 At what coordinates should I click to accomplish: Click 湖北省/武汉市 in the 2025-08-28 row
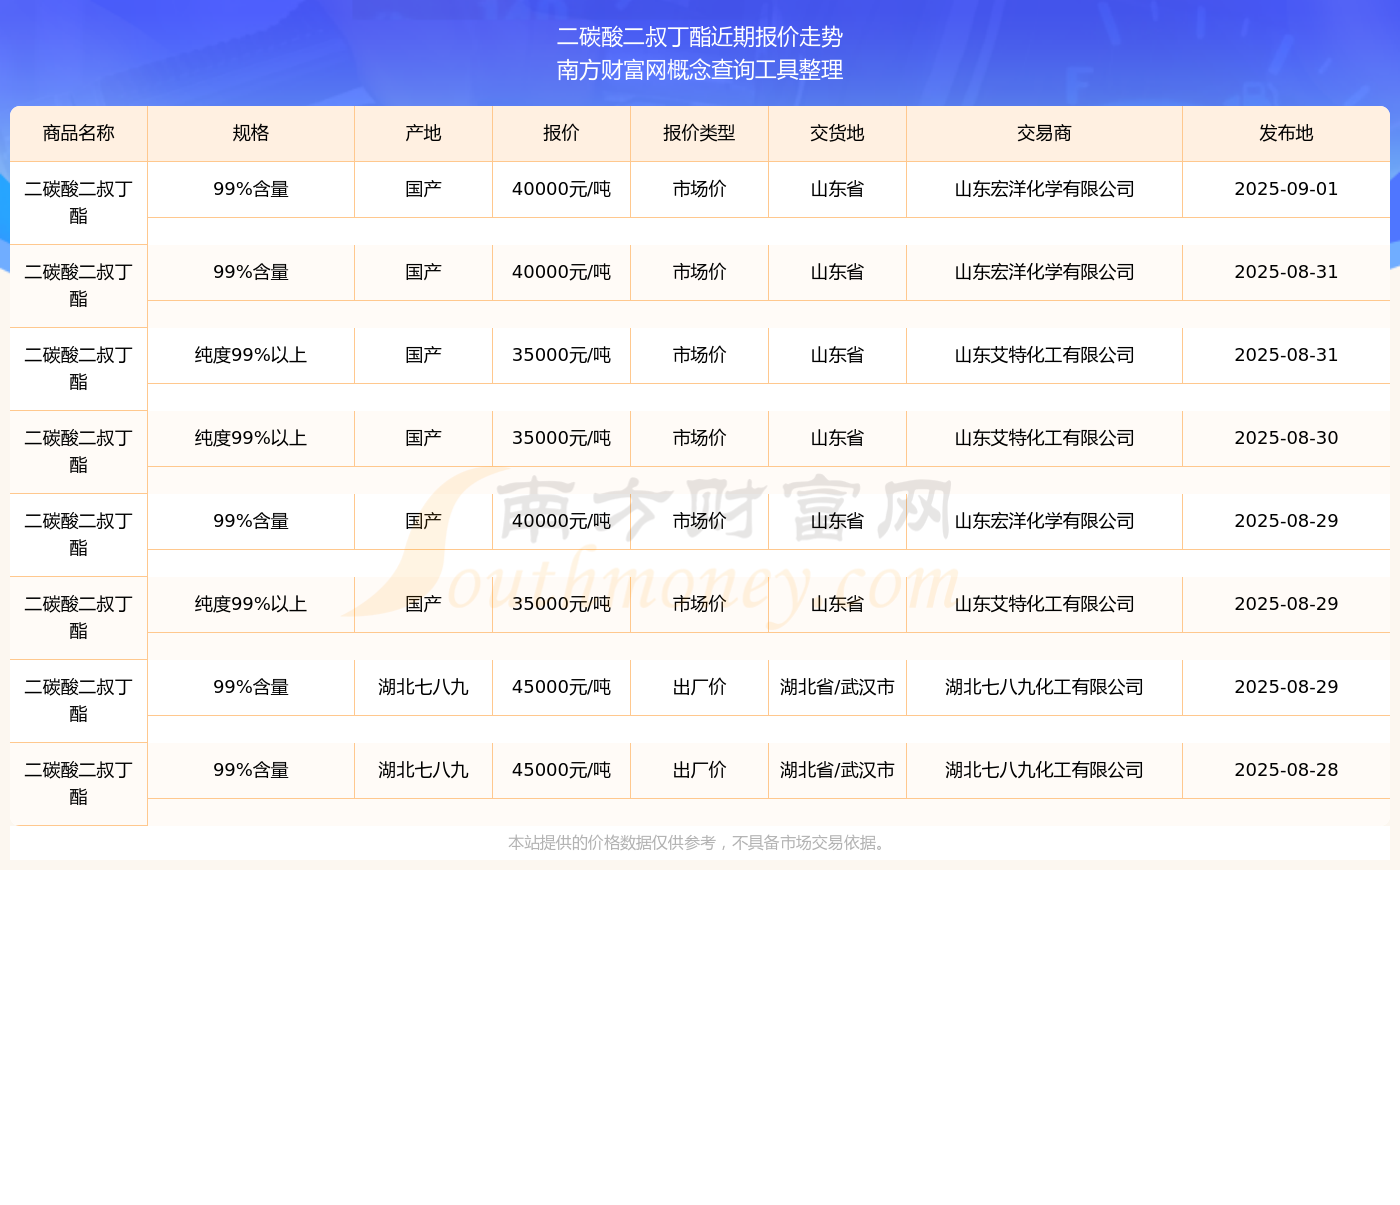pyautogui.click(x=838, y=770)
